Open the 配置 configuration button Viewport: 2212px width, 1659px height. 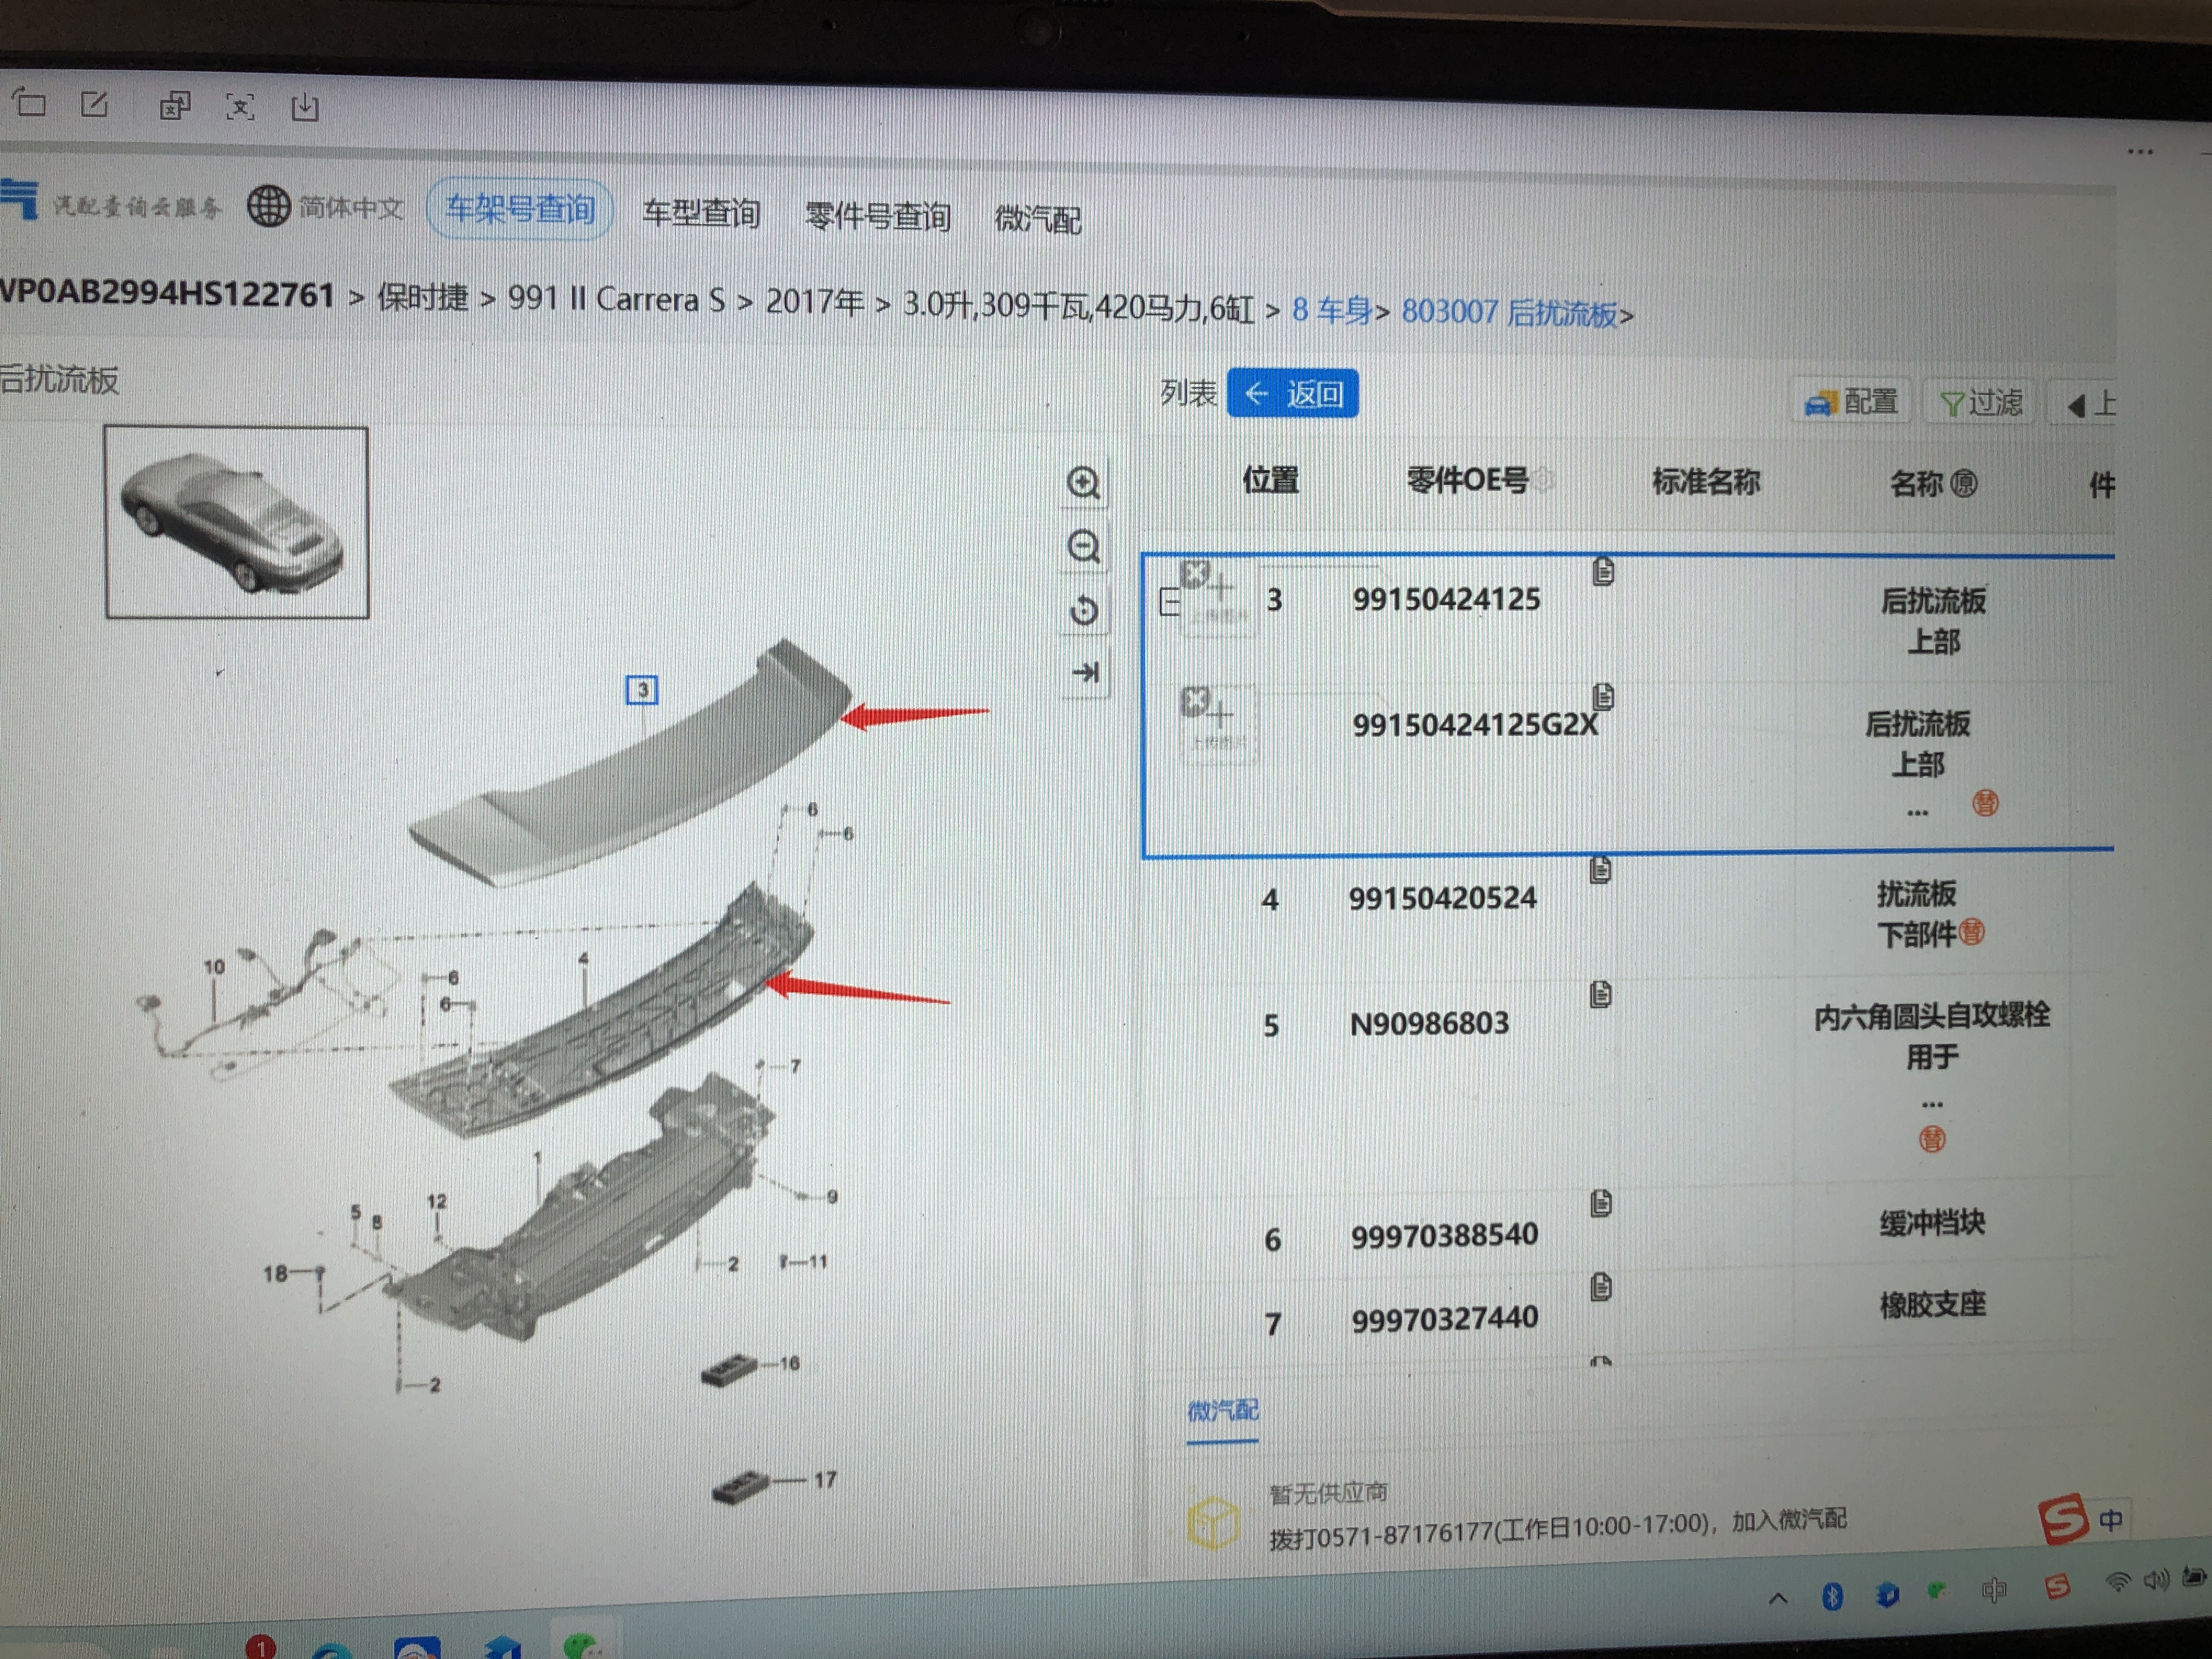click(1851, 402)
